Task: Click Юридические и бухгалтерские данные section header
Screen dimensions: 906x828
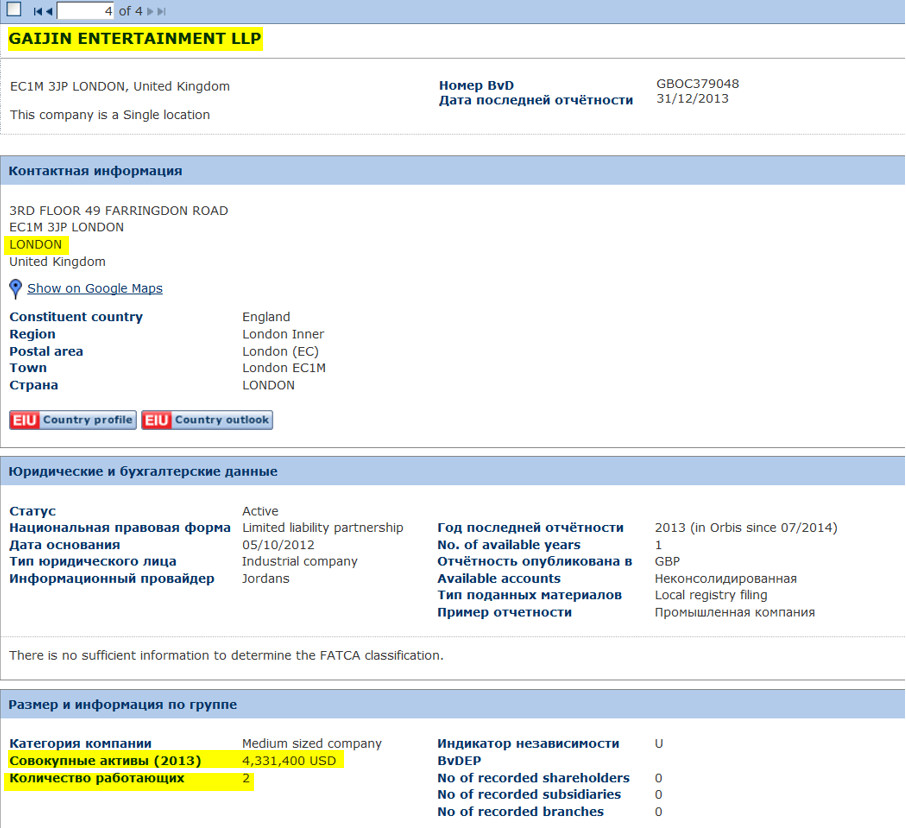Action: pos(452,471)
